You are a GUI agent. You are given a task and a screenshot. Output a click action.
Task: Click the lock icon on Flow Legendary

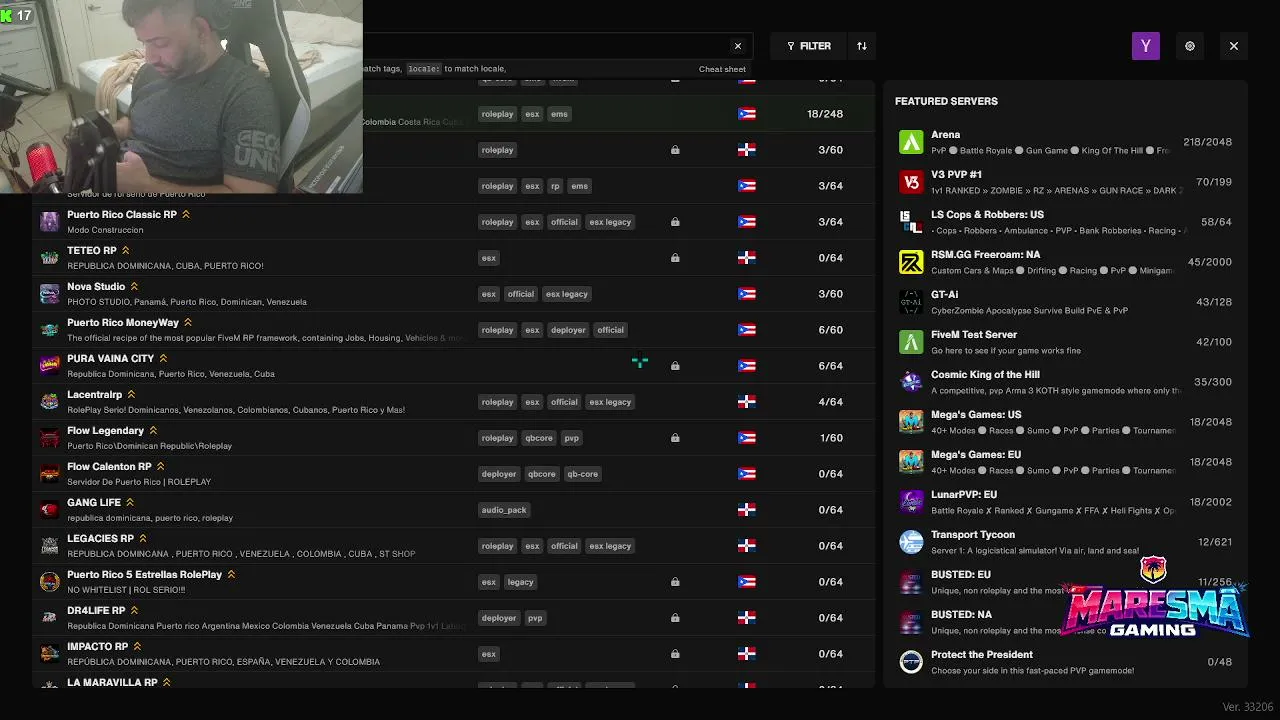pos(675,438)
